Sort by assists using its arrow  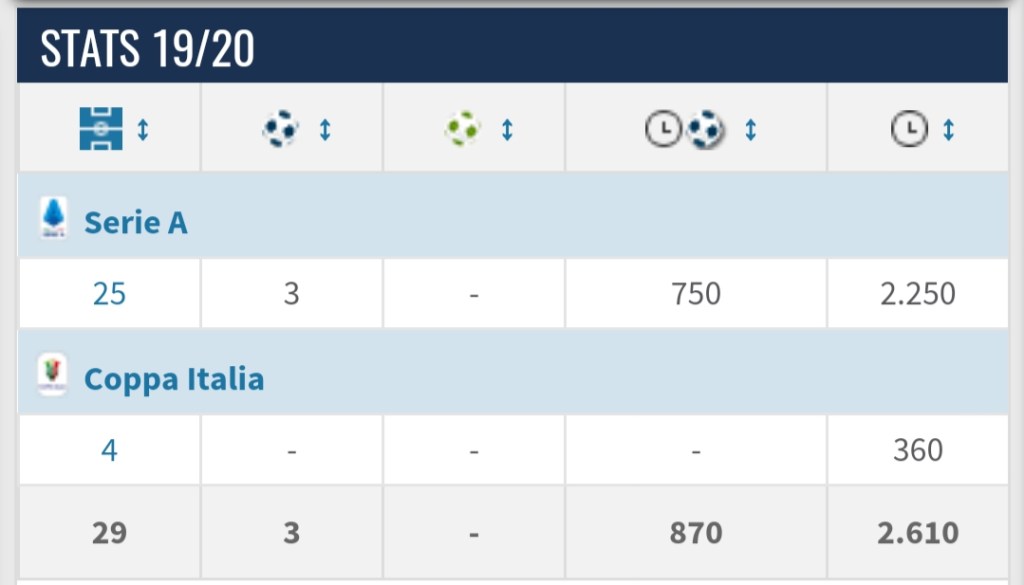coord(507,130)
